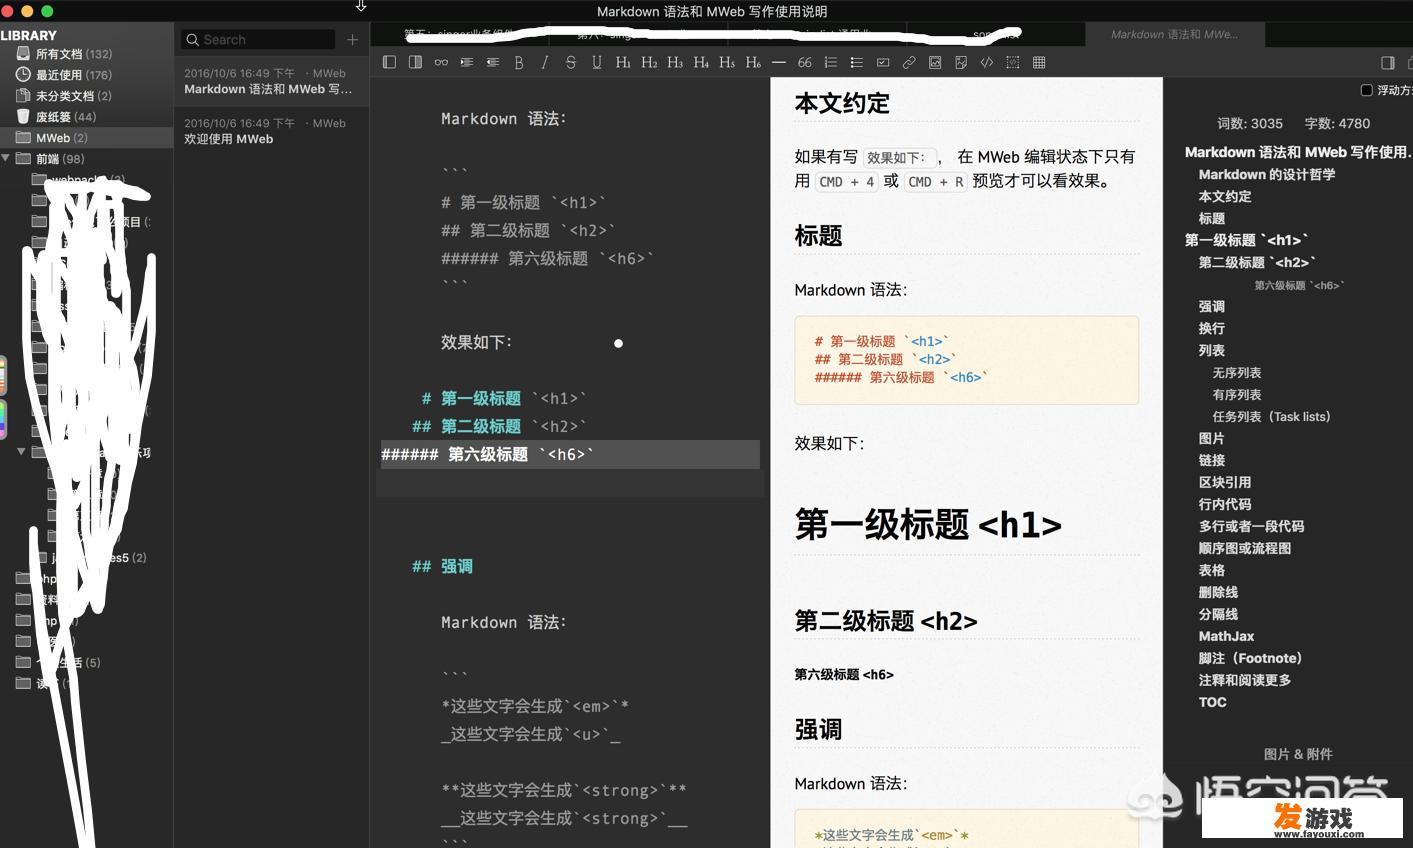
Task: Jump to 列表 in the outline
Action: pos(1211,350)
